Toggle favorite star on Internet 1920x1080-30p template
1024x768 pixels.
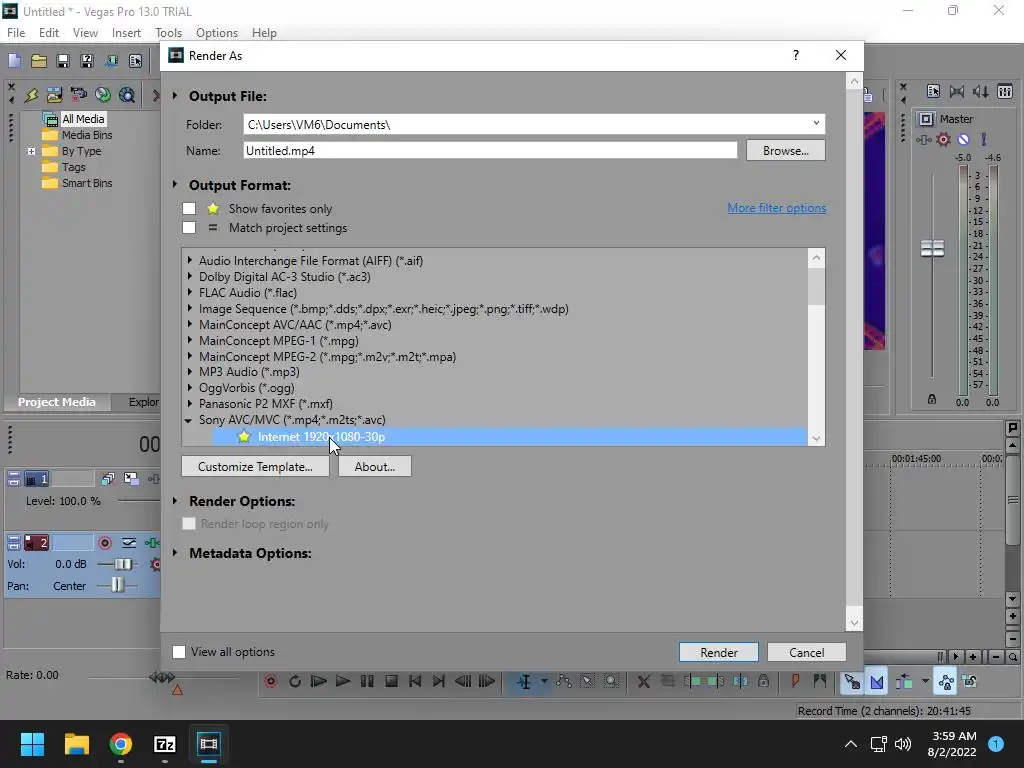pyautogui.click(x=244, y=437)
